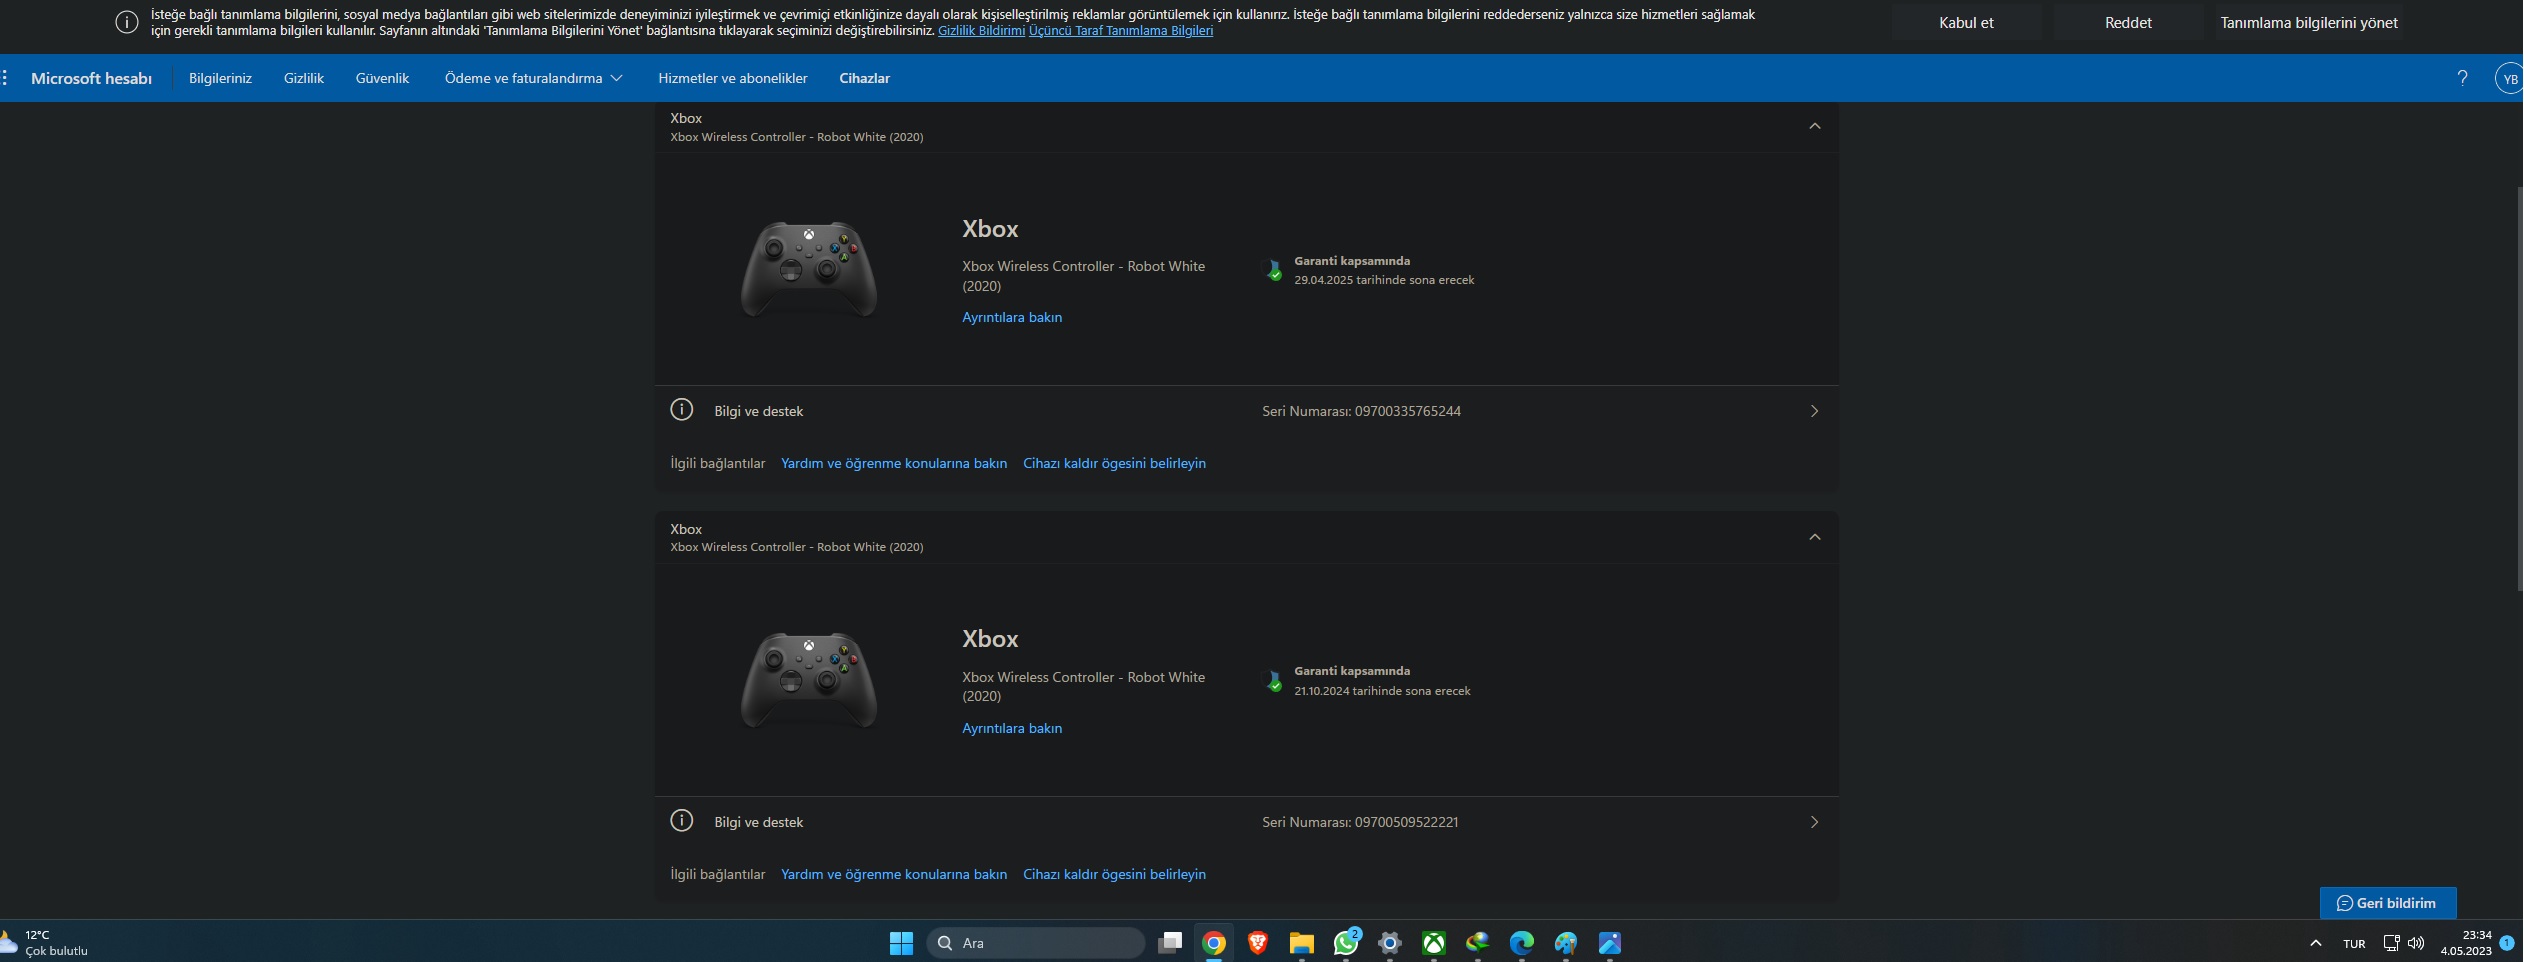Open the Güvenlik tab
Image resolution: width=2524 pixels, height=962 pixels.
[x=382, y=78]
